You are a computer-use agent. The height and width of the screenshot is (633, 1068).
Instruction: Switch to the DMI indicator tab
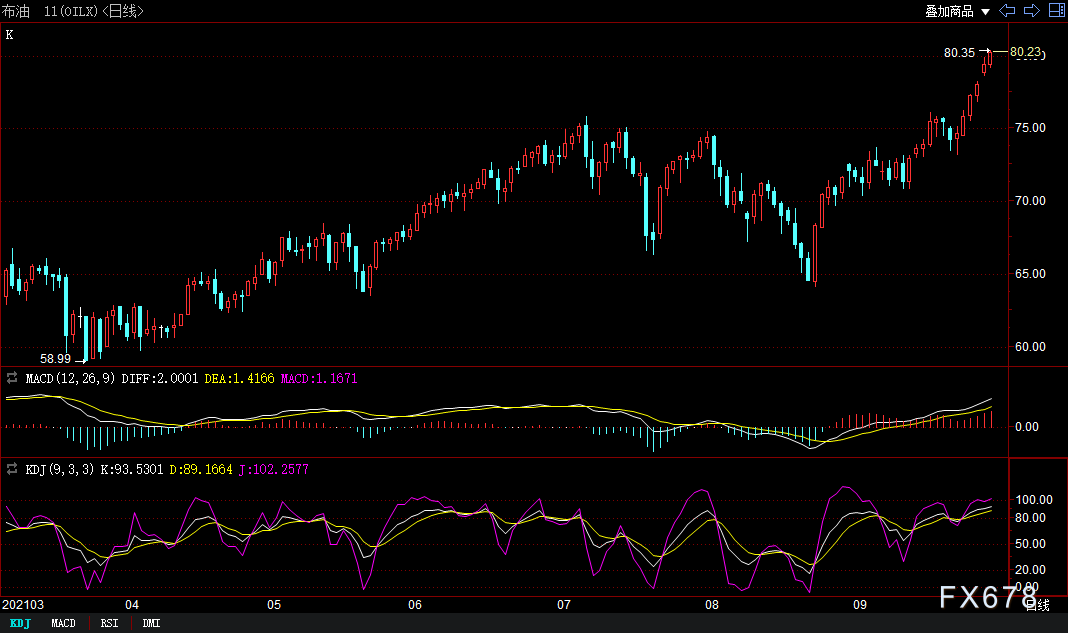coord(151,623)
